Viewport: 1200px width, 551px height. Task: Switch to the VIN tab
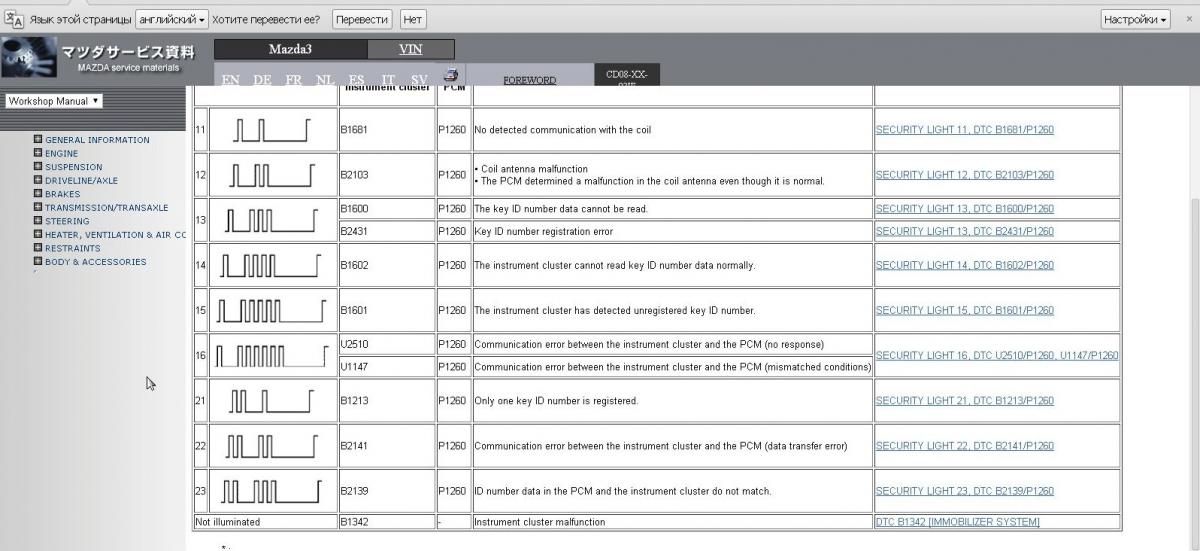tap(411, 49)
